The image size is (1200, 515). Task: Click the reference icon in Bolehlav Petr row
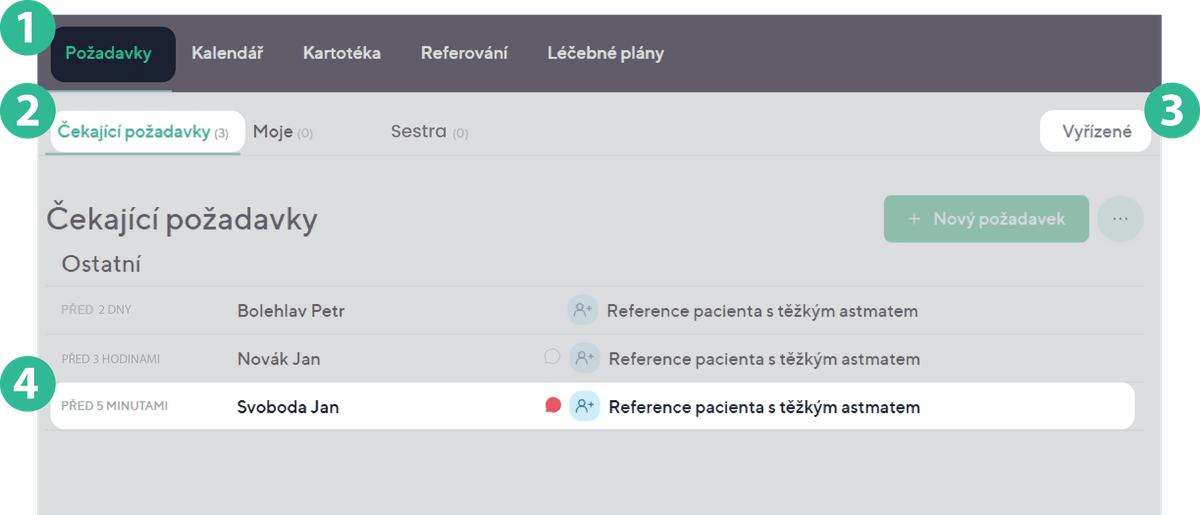(583, 310)
